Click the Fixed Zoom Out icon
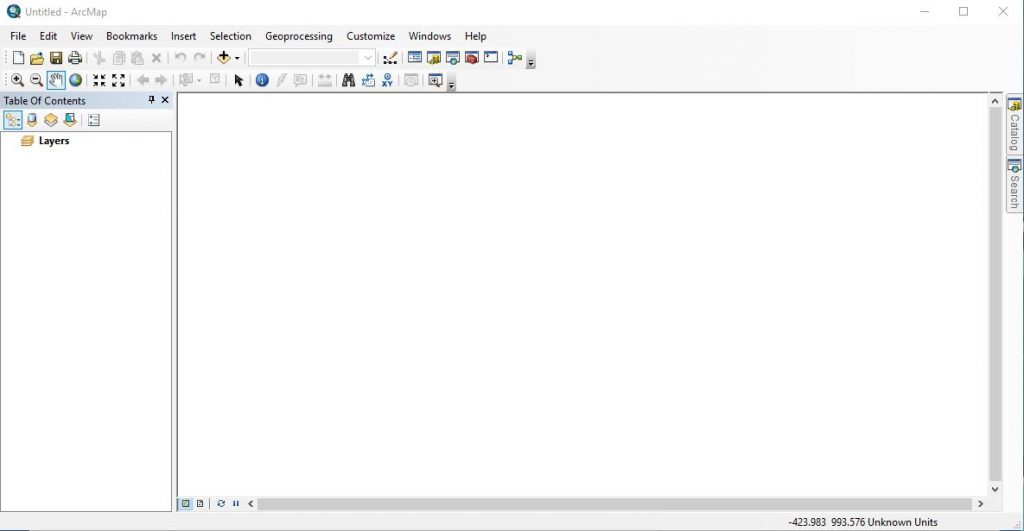Image resolution: width=1024 pixels, height=531 pixels. pos(118,80)
